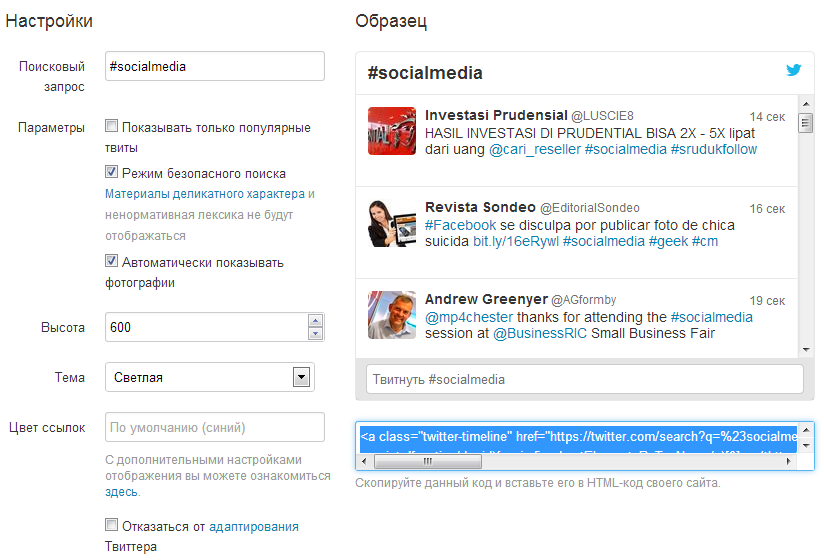Decrease Высота with the down stepper arrow

coord(315,334)
